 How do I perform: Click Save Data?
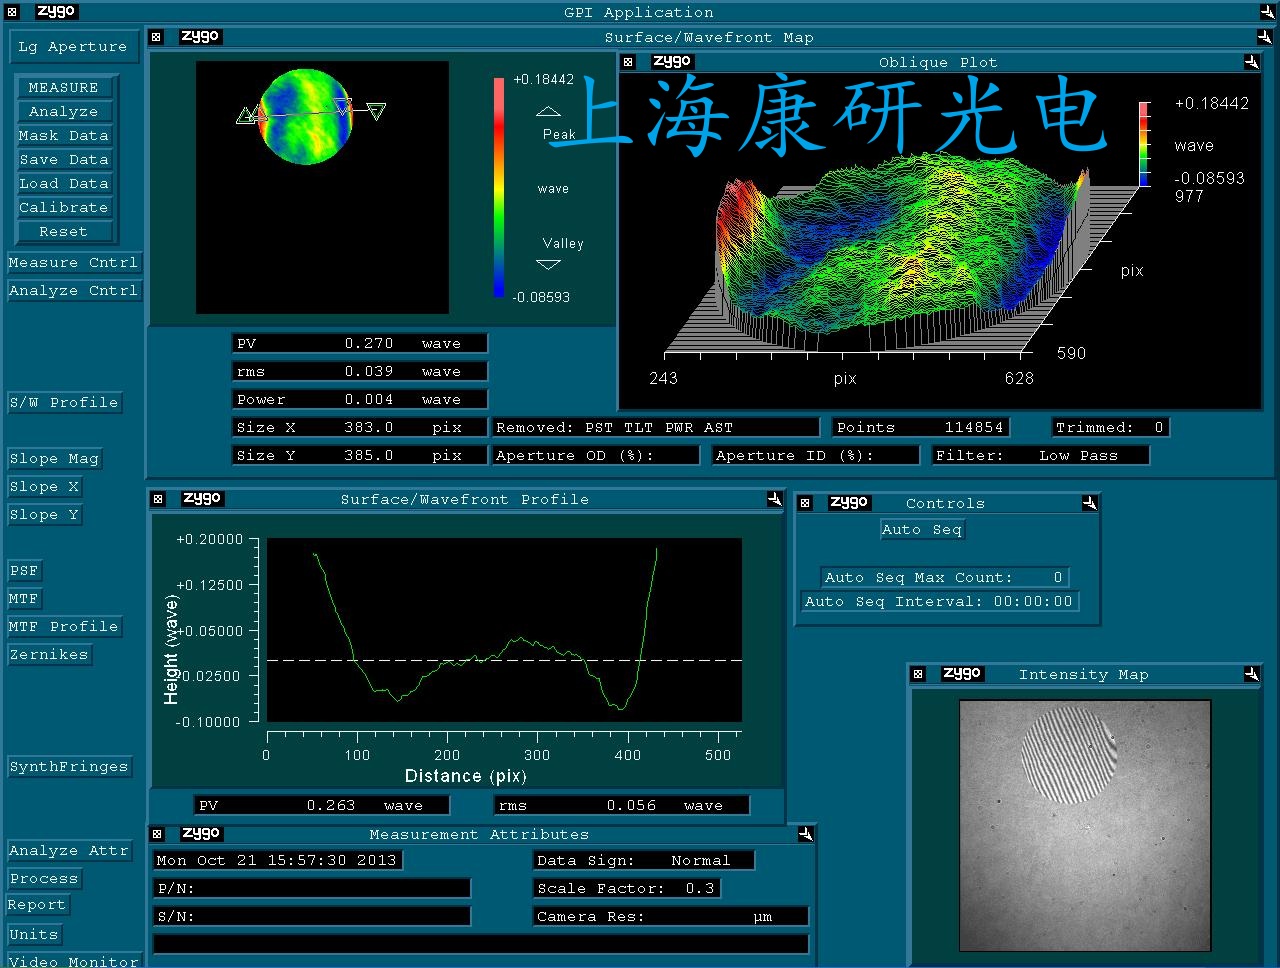pos(64,159)
